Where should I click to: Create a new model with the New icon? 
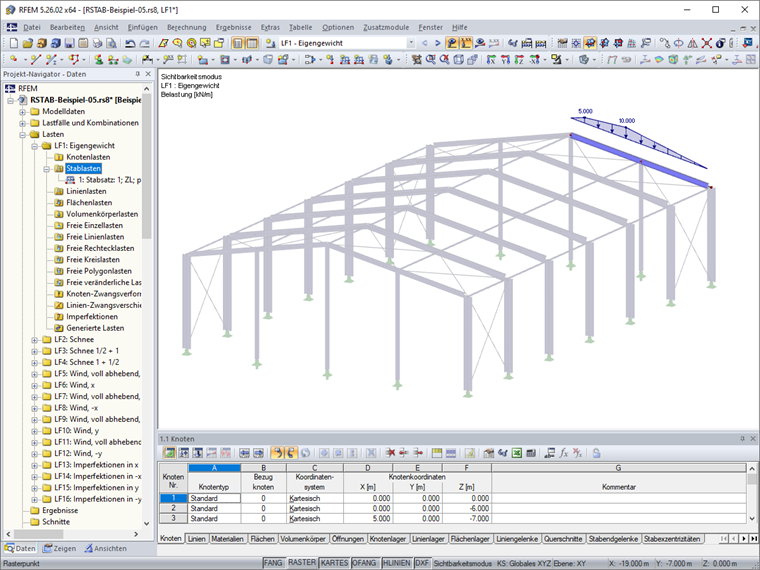14,43
